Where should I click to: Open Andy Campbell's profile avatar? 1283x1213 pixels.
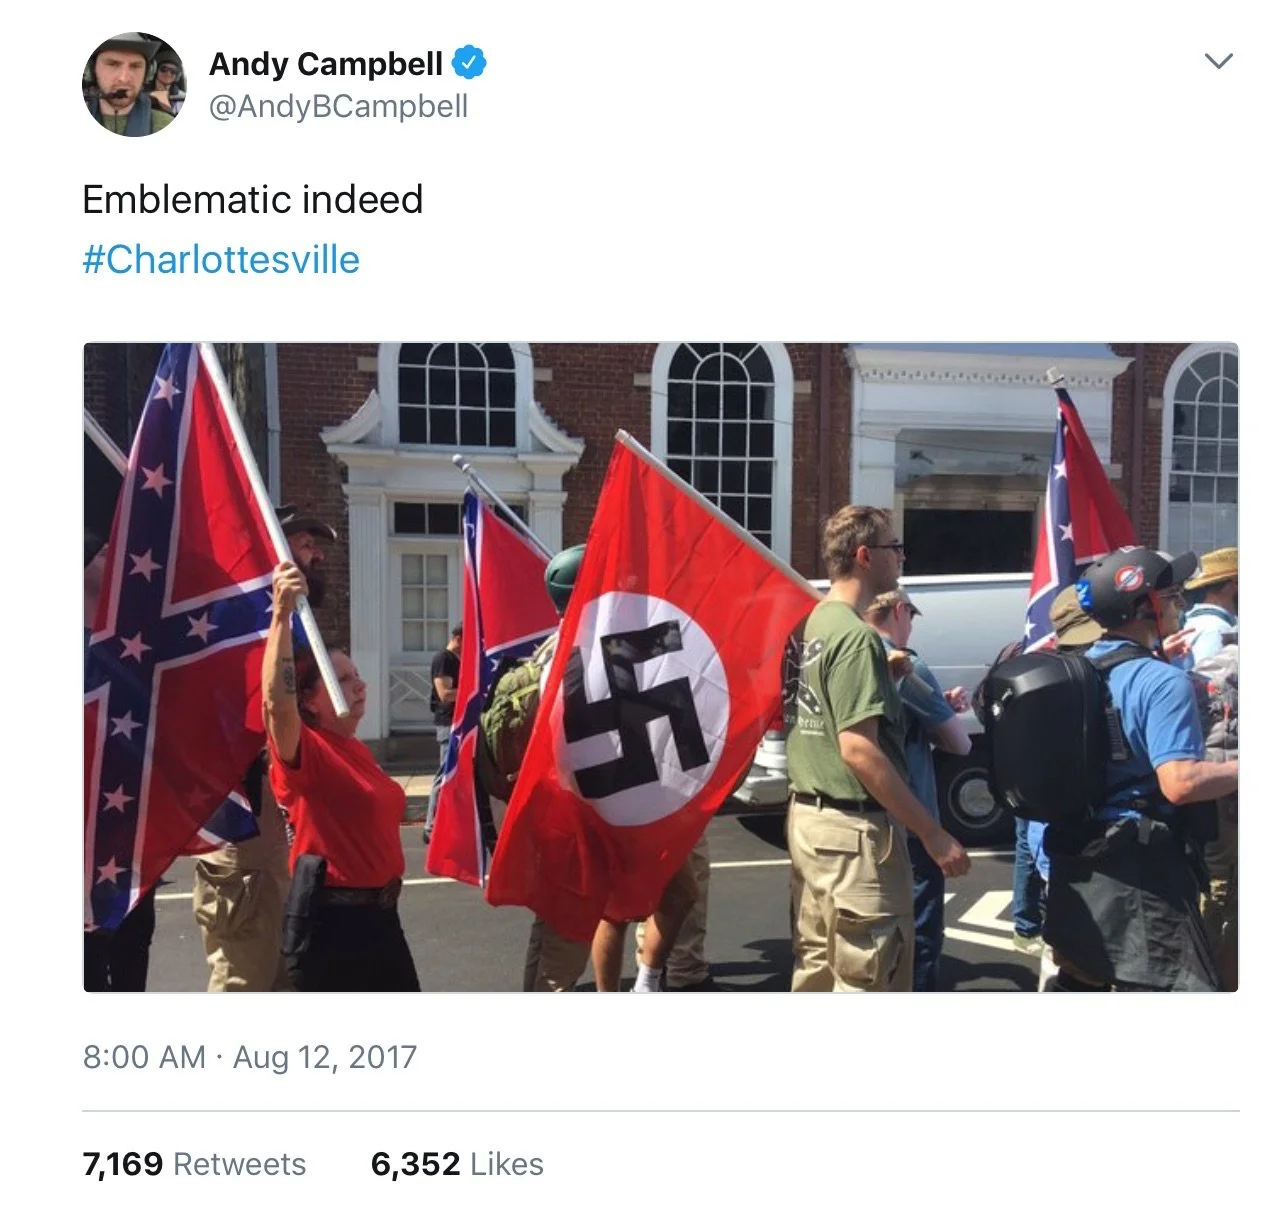[x=134, y=84]
